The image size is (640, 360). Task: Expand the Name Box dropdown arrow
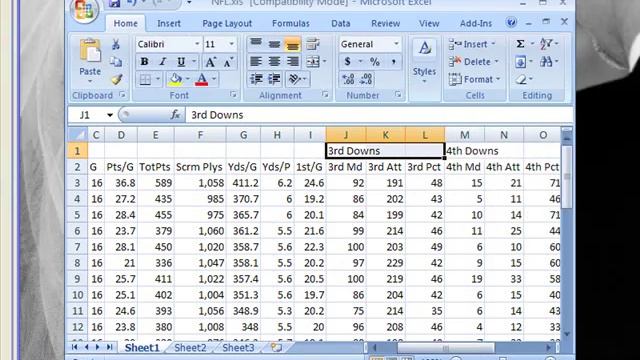click(110, 115)
